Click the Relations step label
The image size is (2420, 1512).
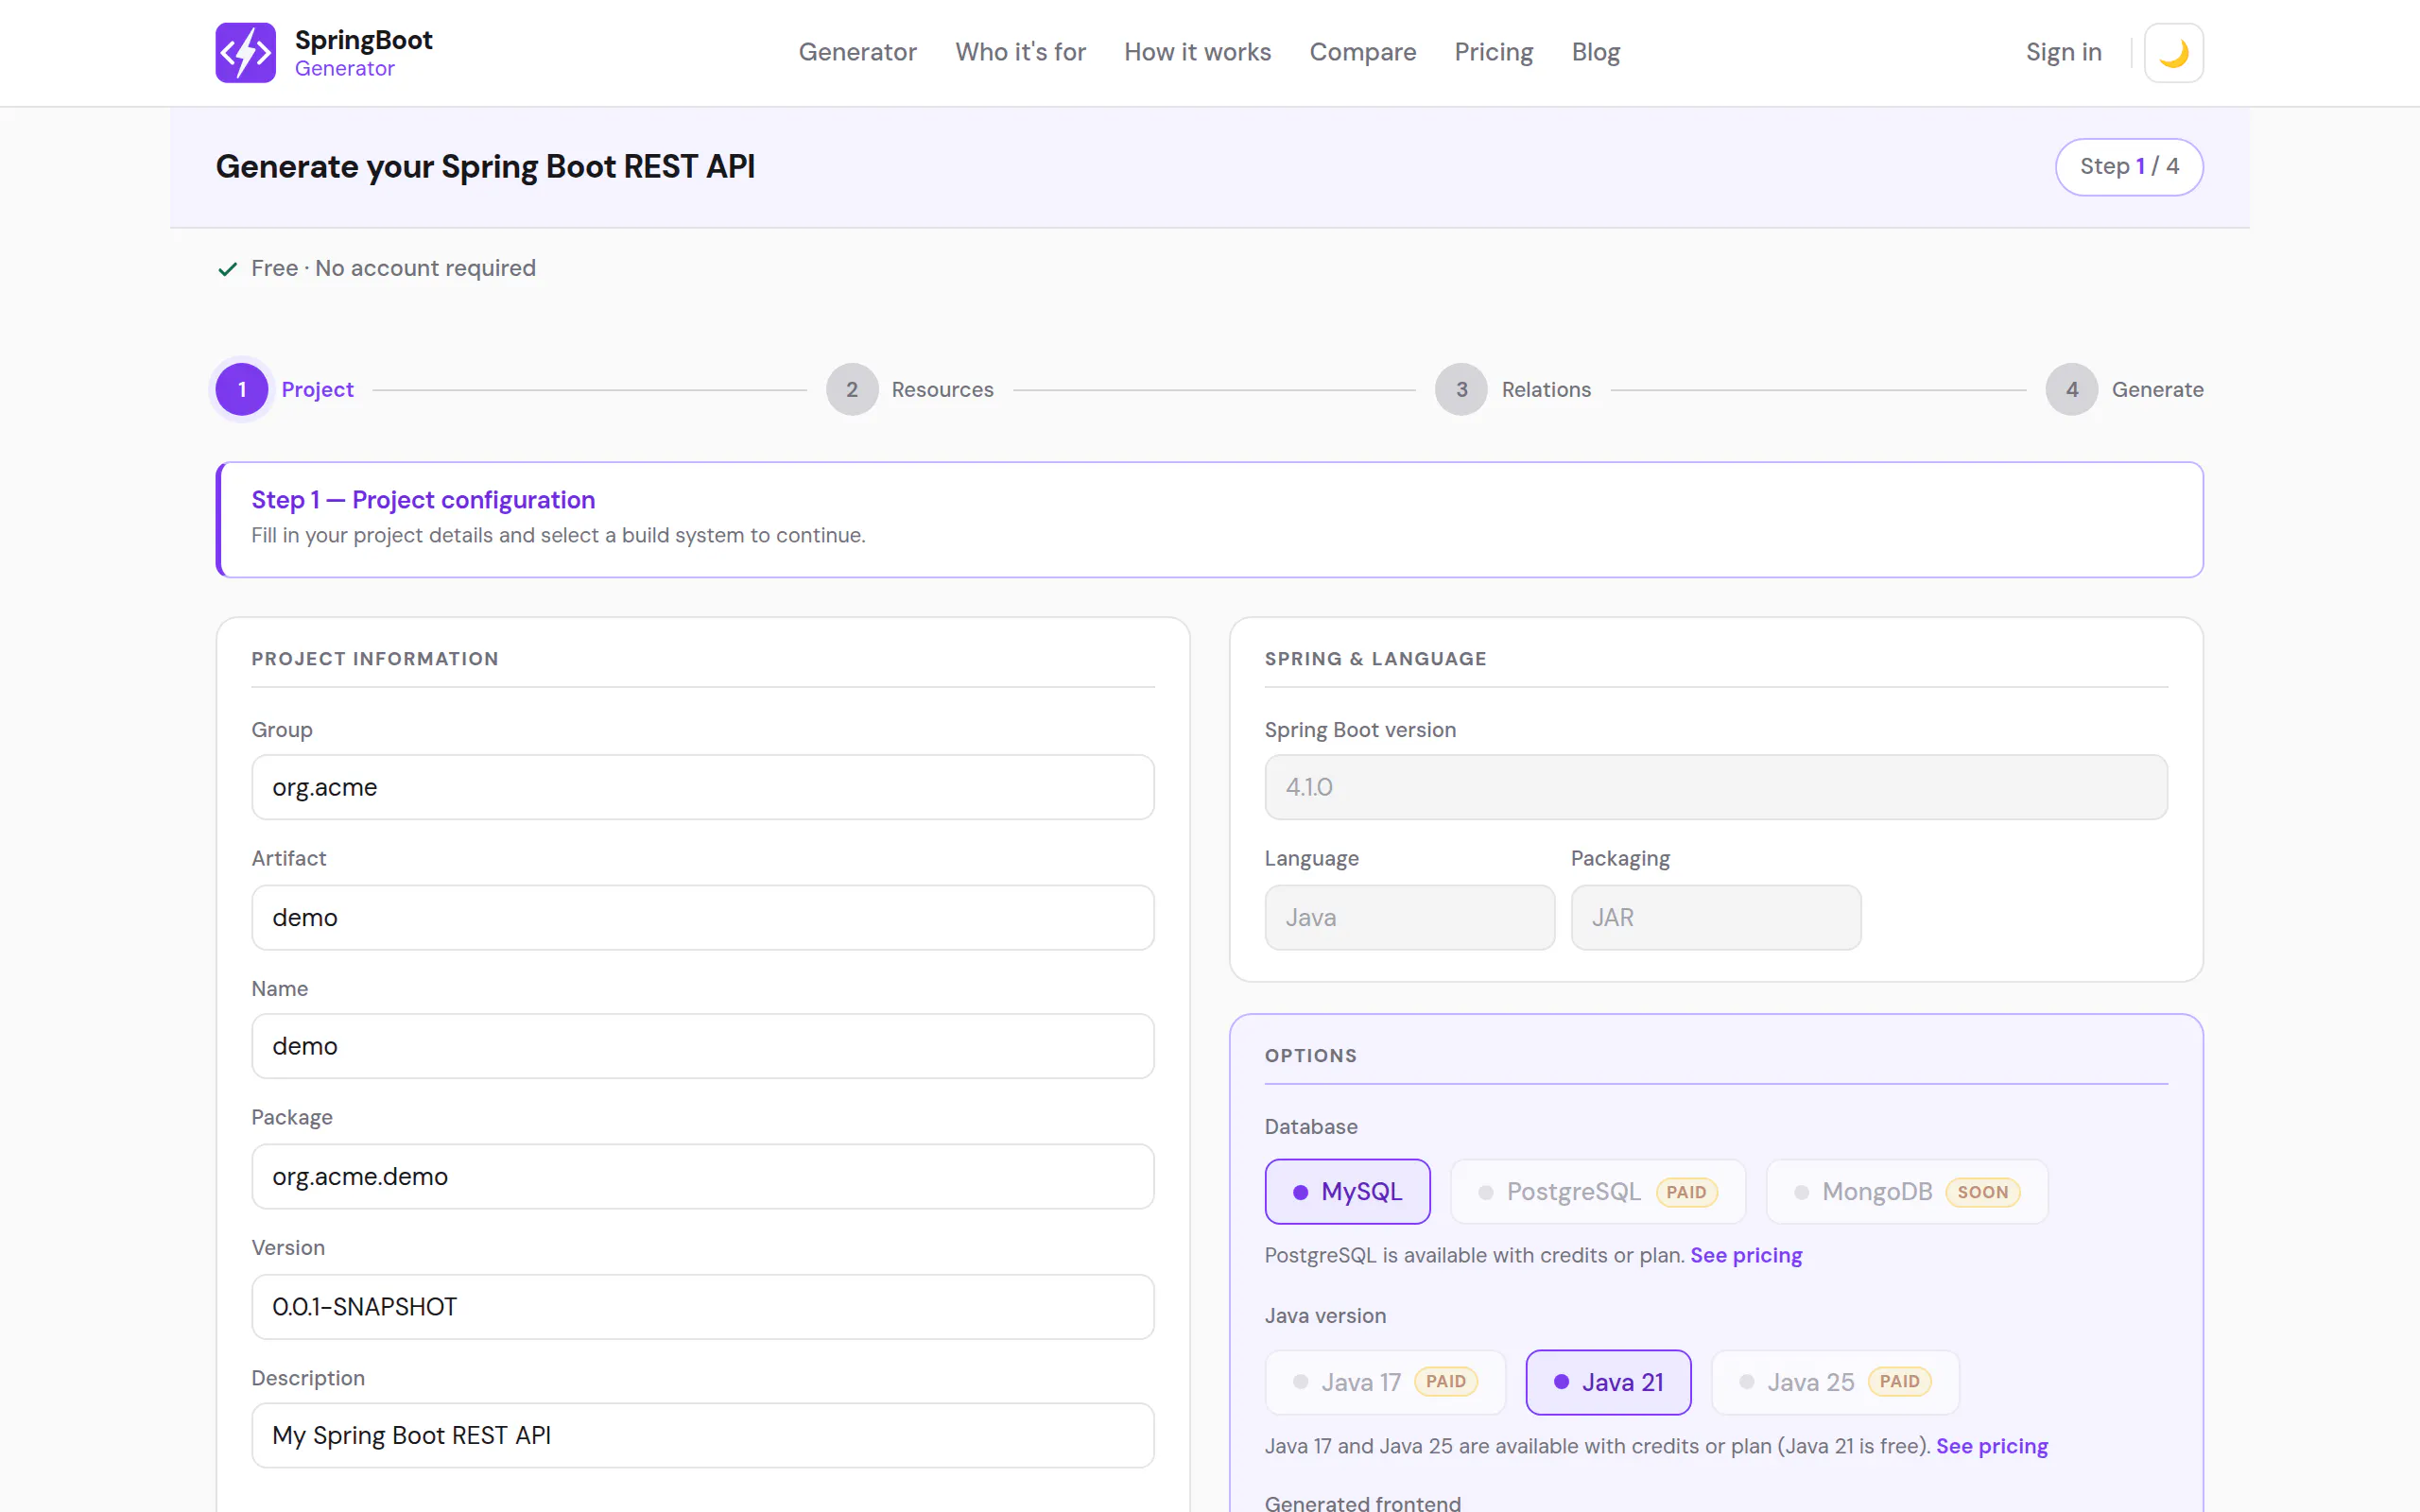coord(1546,389)
